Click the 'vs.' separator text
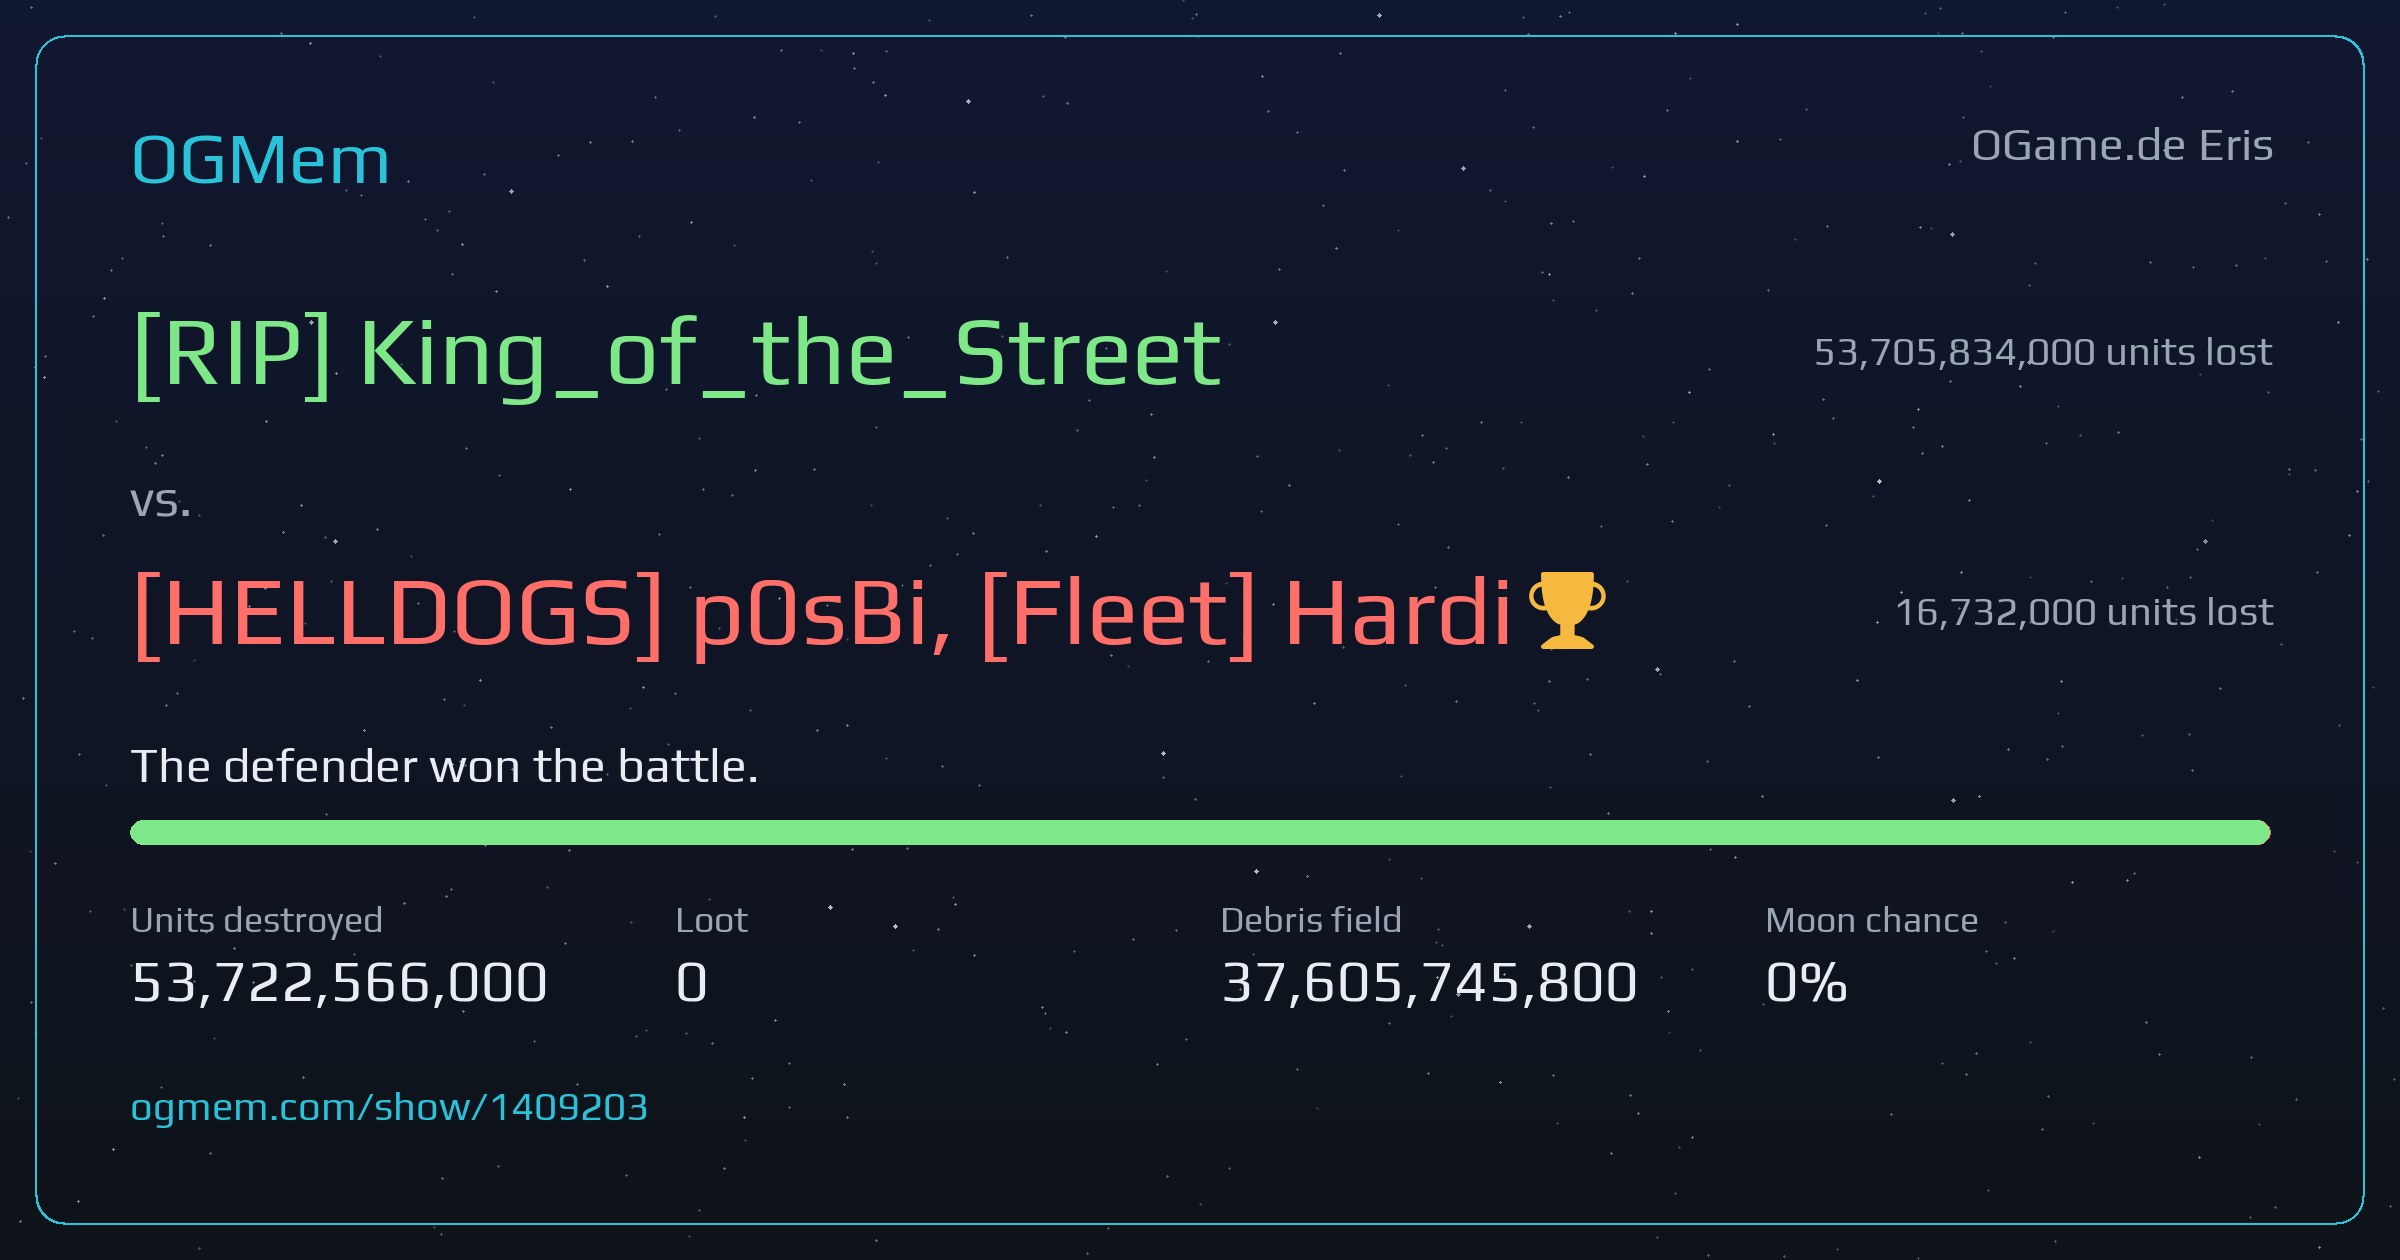 pyautogui.click(x=160, y=503)
